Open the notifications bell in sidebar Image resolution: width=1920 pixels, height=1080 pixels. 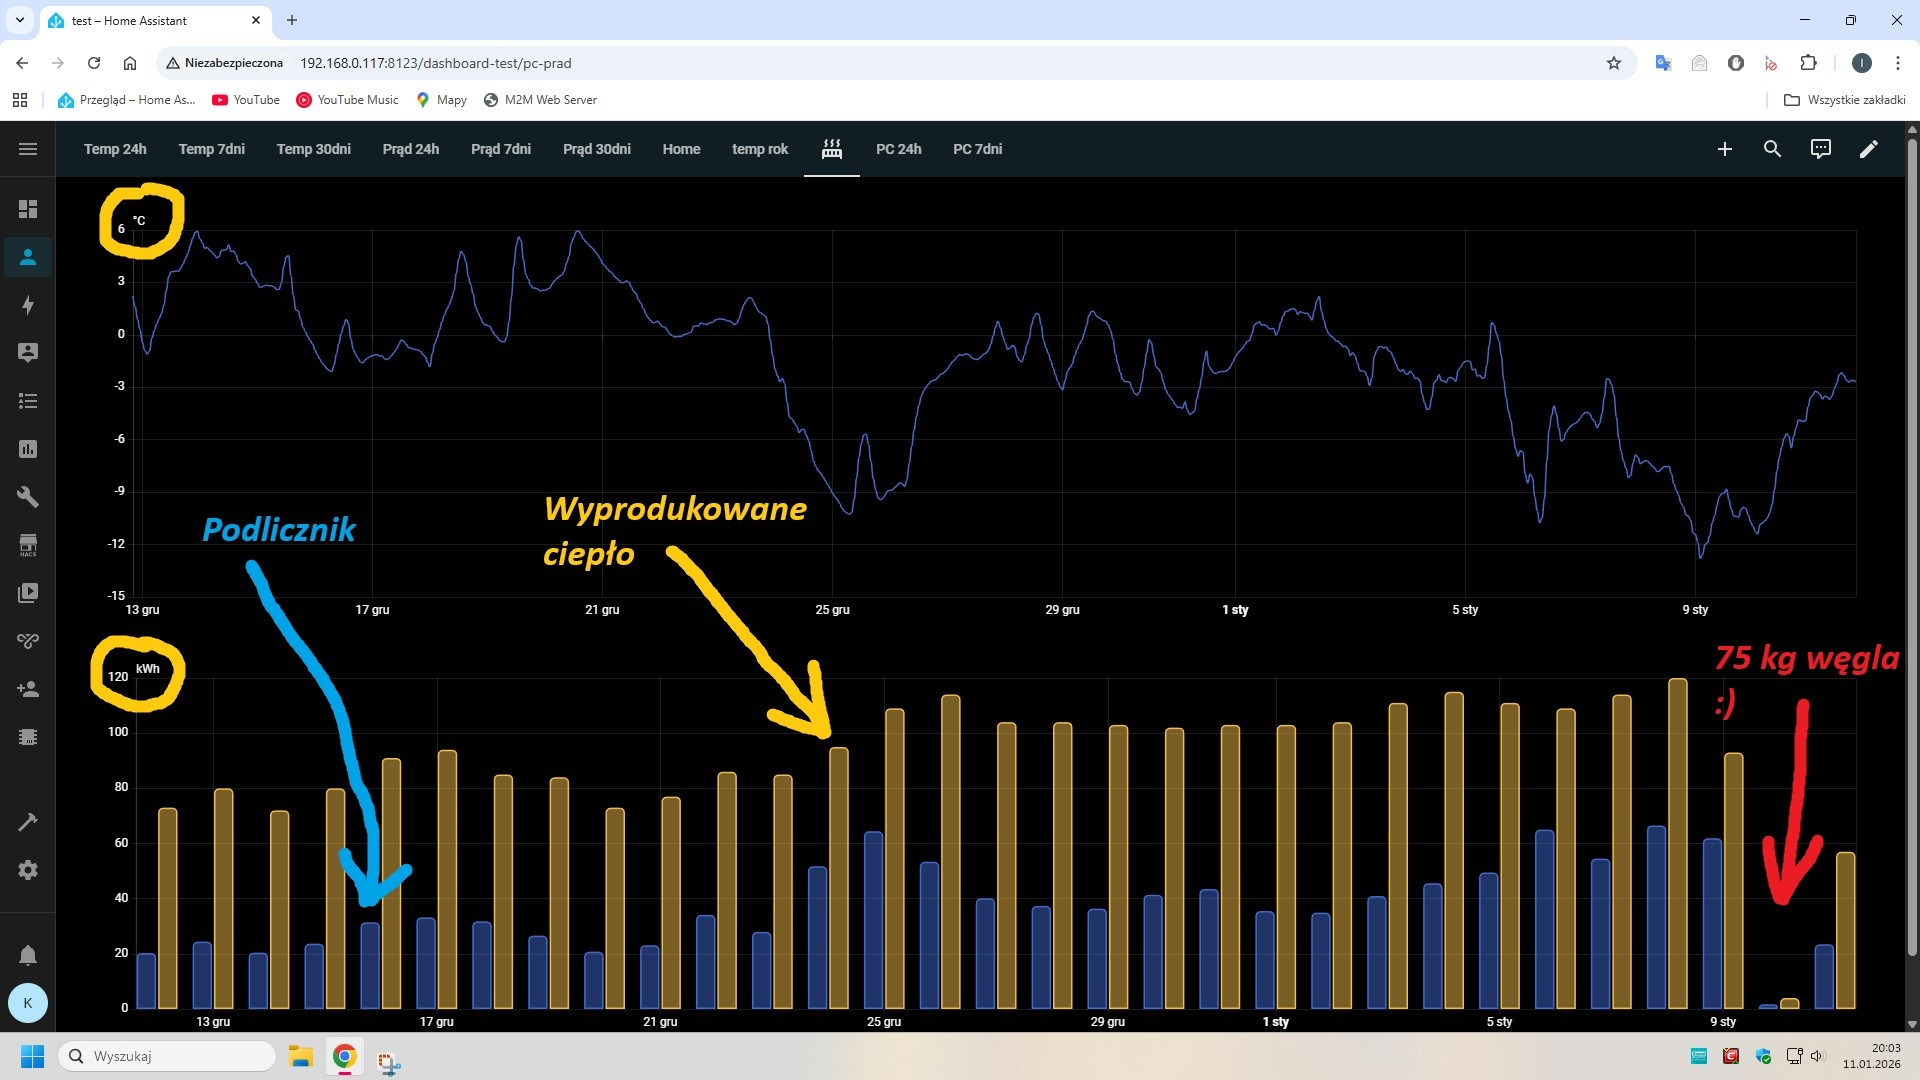coord(28,955)
